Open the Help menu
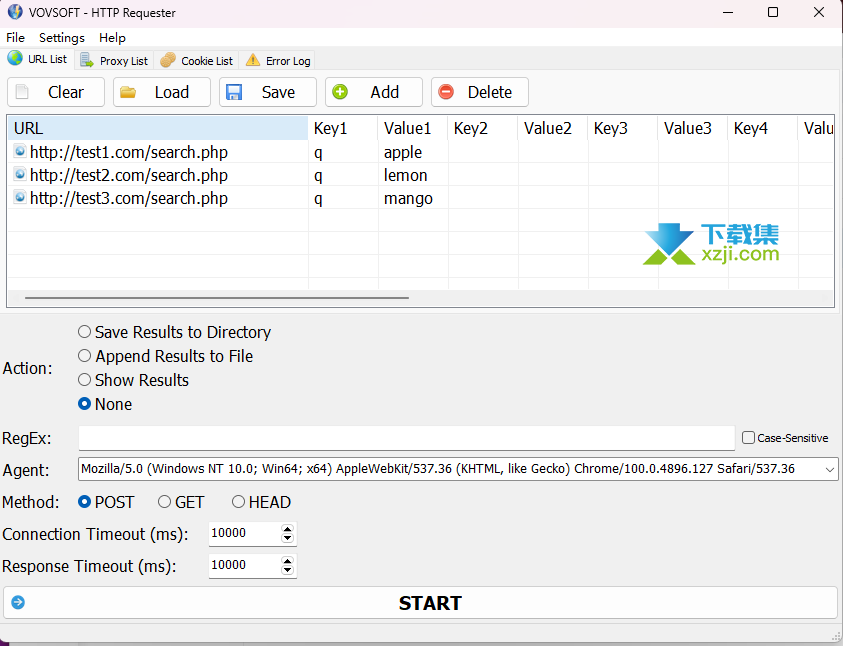Image resolution: width=843 pixels, height=646 pixels. pyautogui.click(x=112, y=38)
